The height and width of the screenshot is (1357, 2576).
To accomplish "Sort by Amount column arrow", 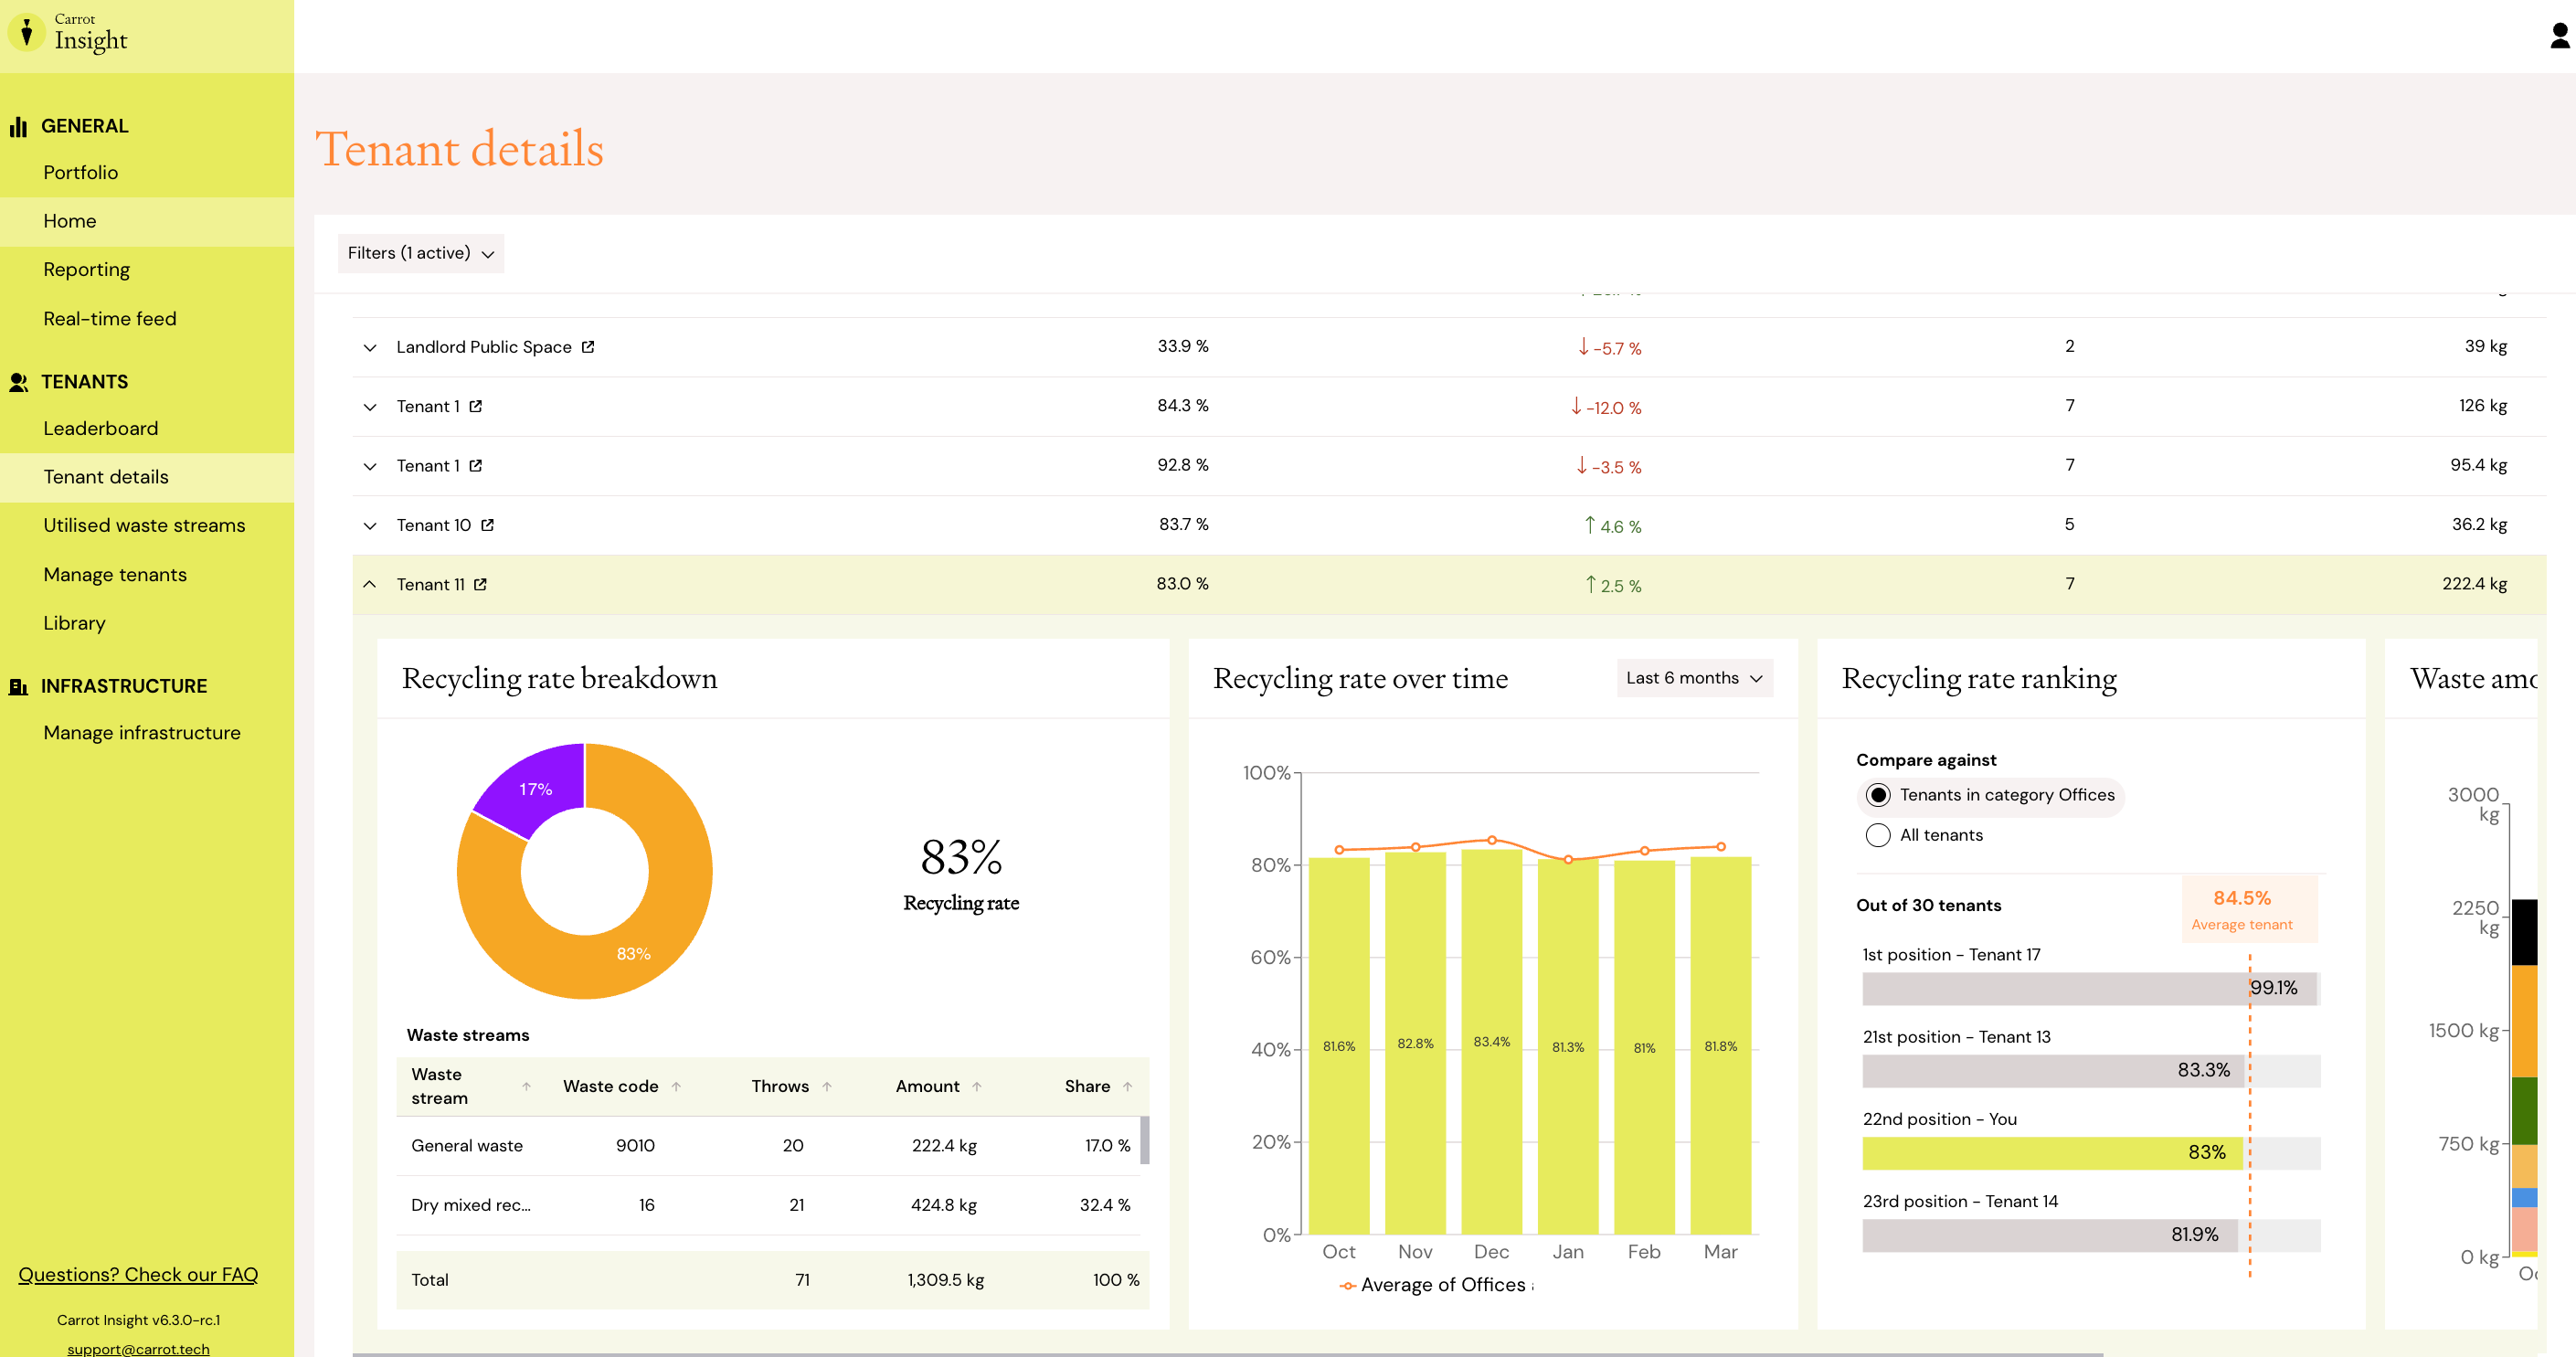I will [977, 1087].
